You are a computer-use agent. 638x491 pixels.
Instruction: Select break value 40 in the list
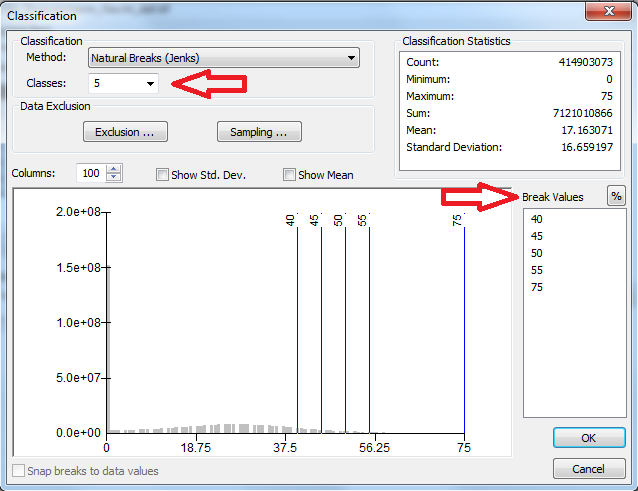tap(538, 219)
